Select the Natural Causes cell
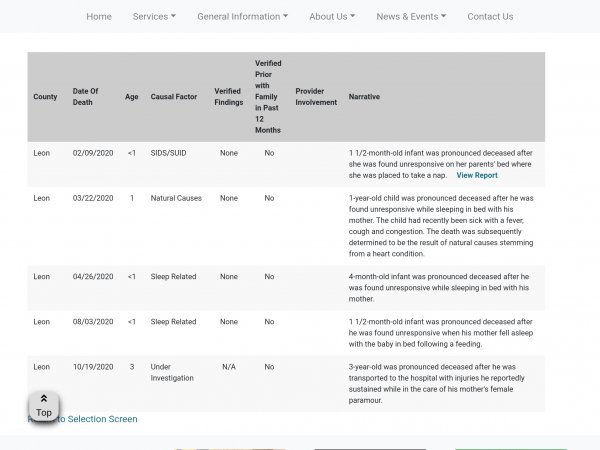The height and width of the screenshot is (450, 600). [176, 198]
